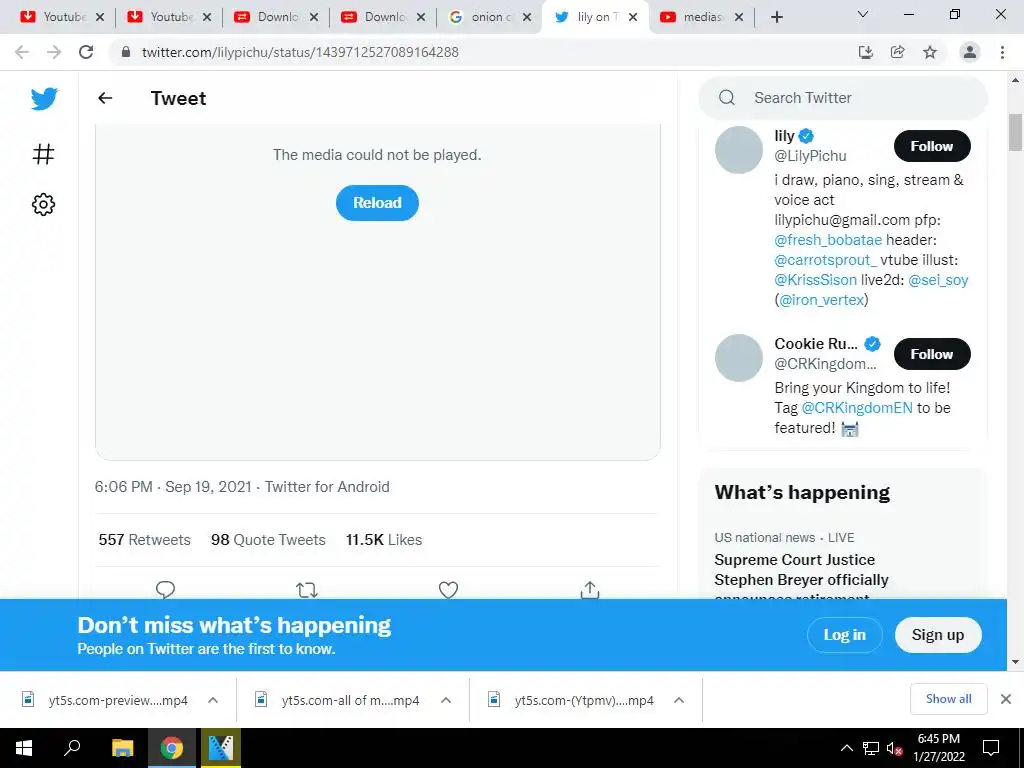Click the retweet icon under the tweet
Image resolution: width=1024 pixels, height=768 pixels.
[x=306, y=590]
